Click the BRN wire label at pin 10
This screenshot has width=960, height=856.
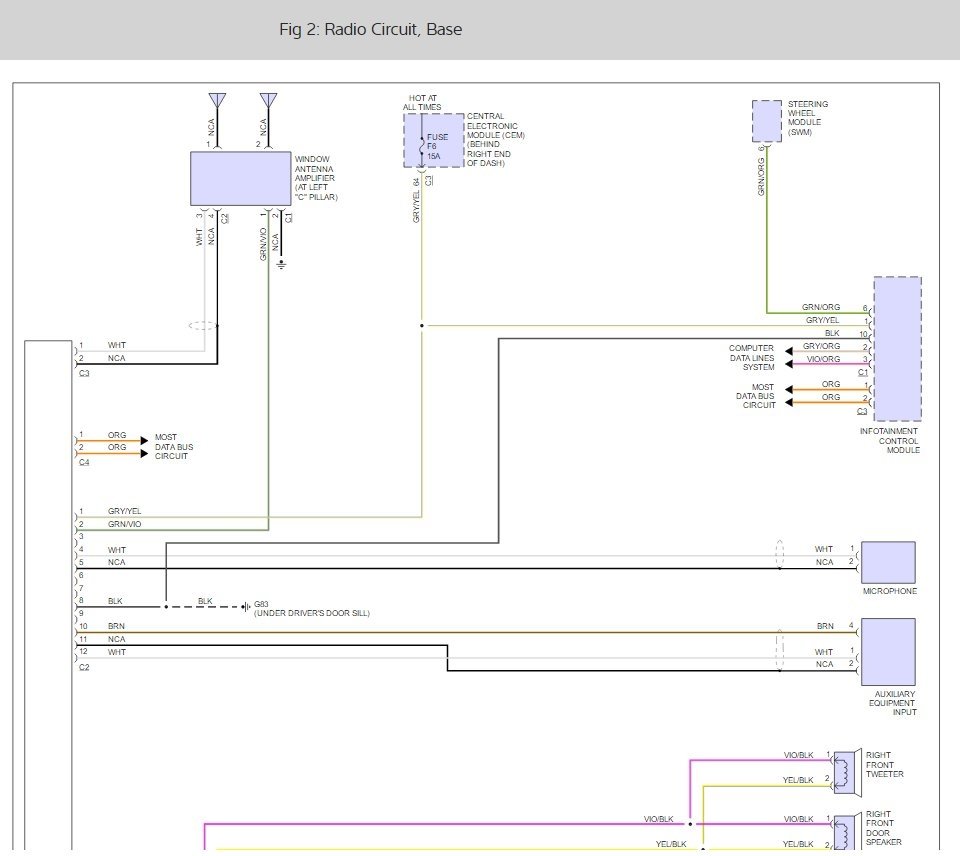(116, 626)
